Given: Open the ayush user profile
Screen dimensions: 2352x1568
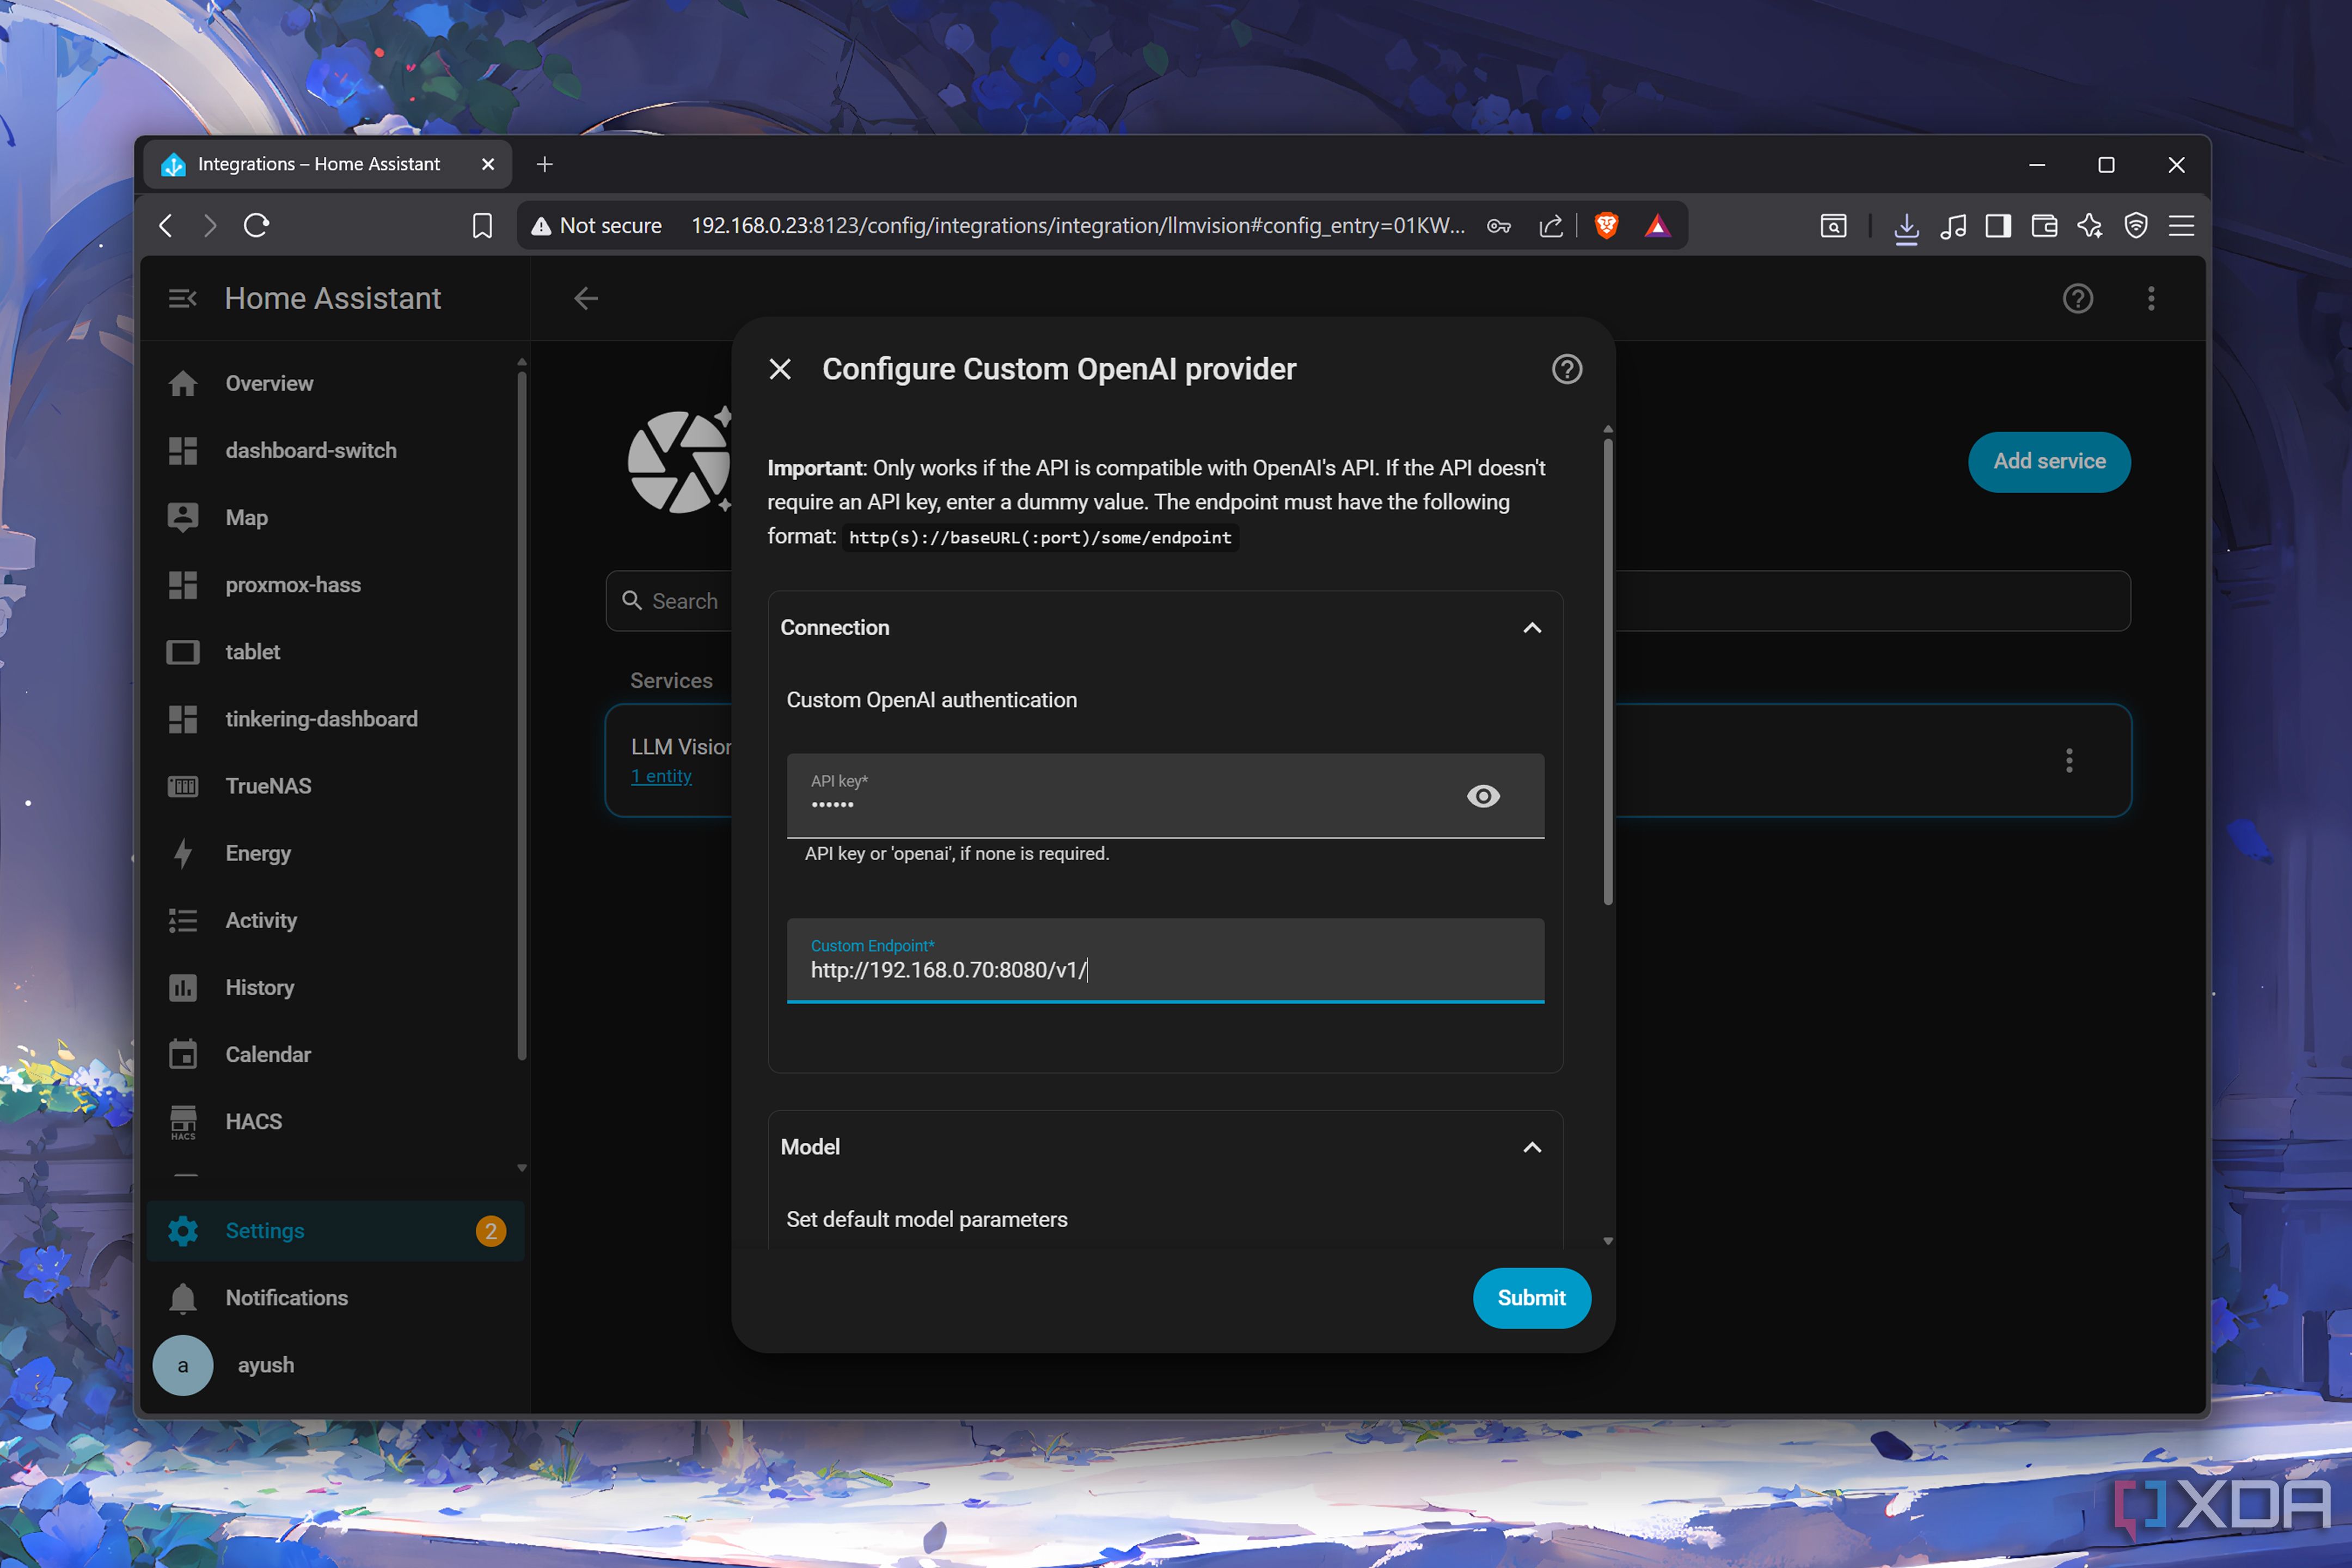Looking at the screenshot, I should tap(335, 1365).
